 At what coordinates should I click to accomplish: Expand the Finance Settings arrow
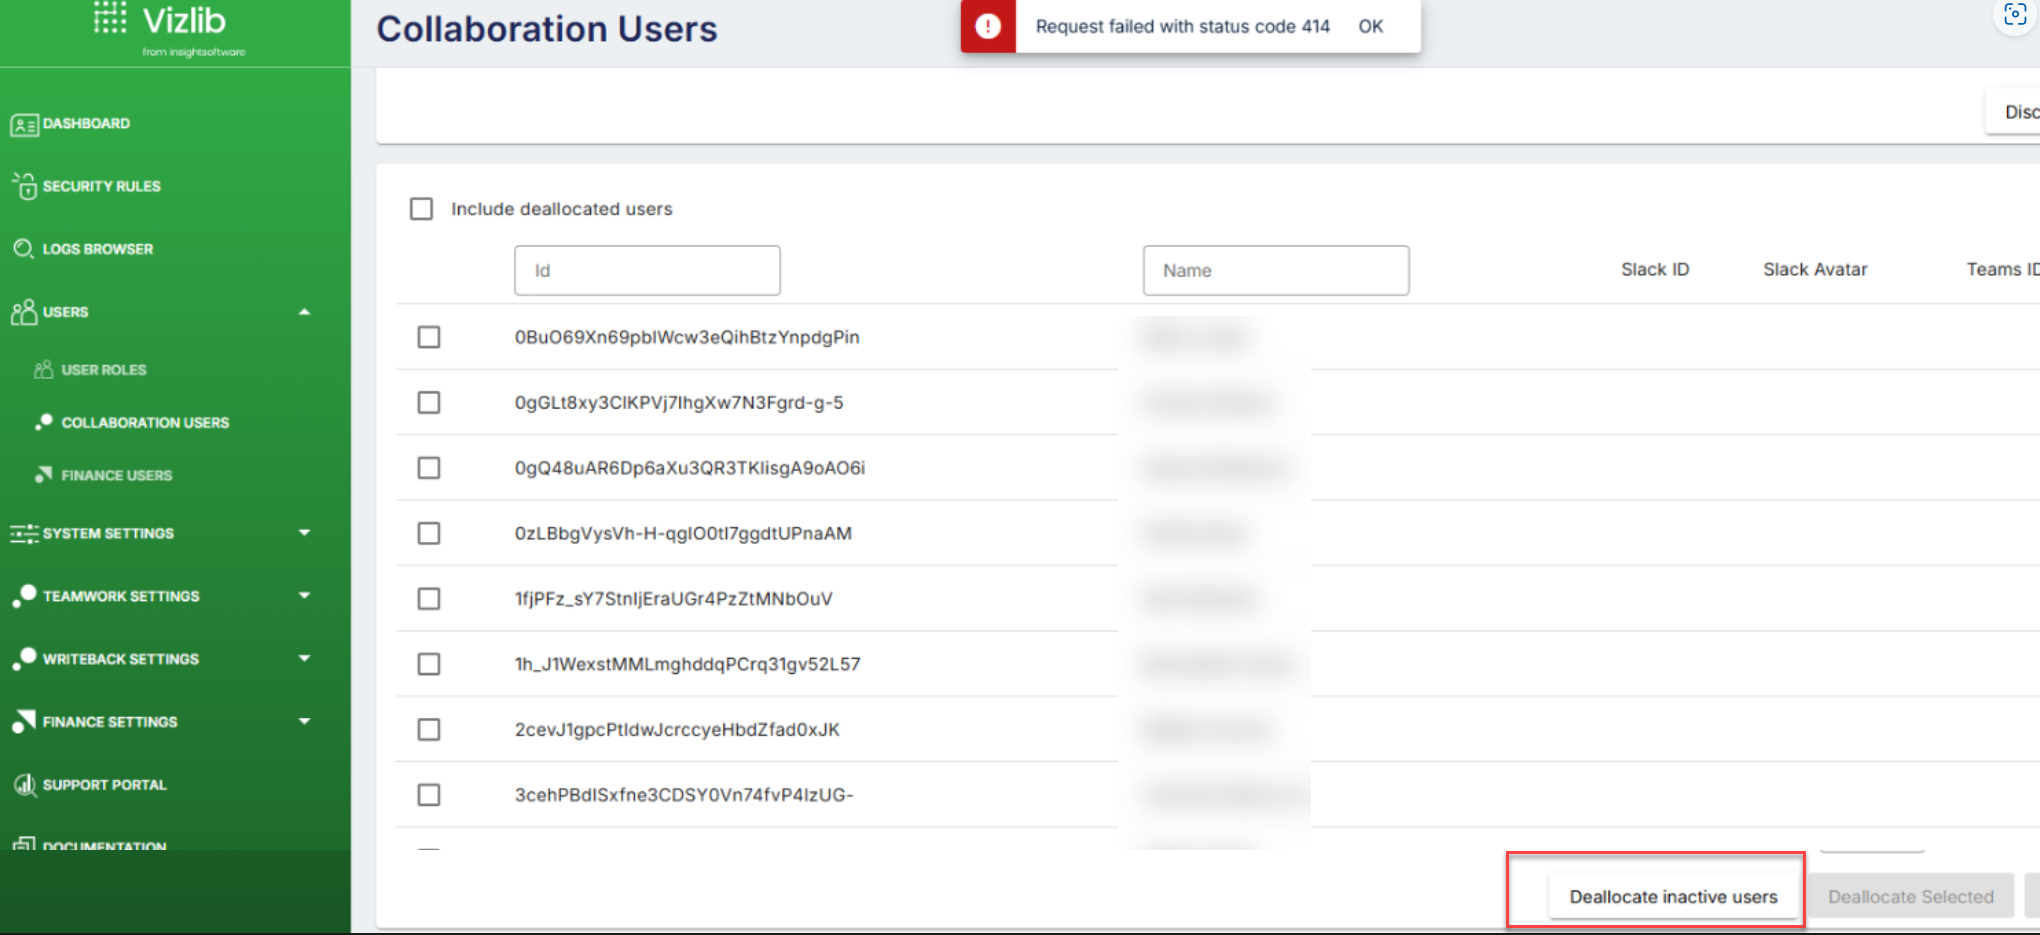(304, 721)
